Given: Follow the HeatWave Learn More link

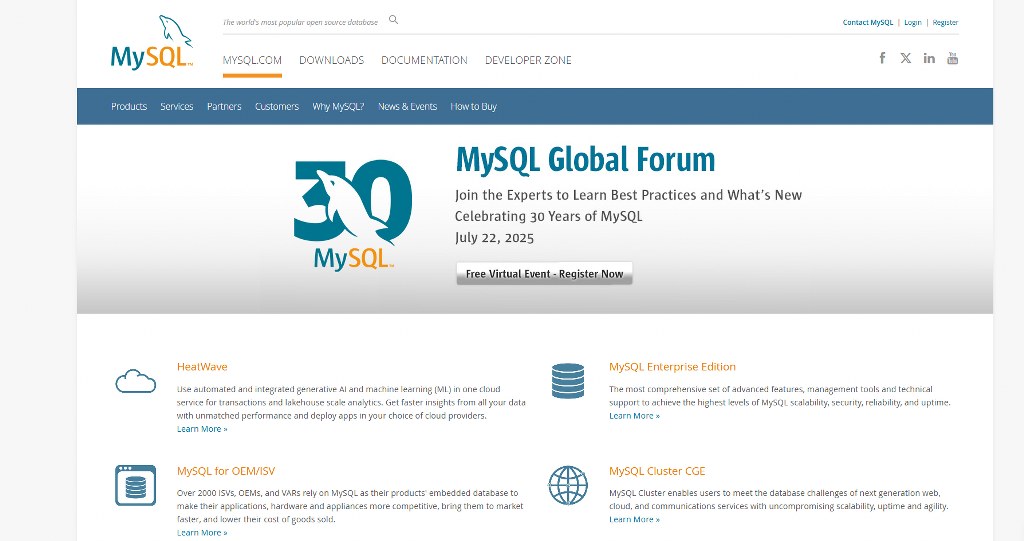Looking at the screenshot, I should point(201,429).
